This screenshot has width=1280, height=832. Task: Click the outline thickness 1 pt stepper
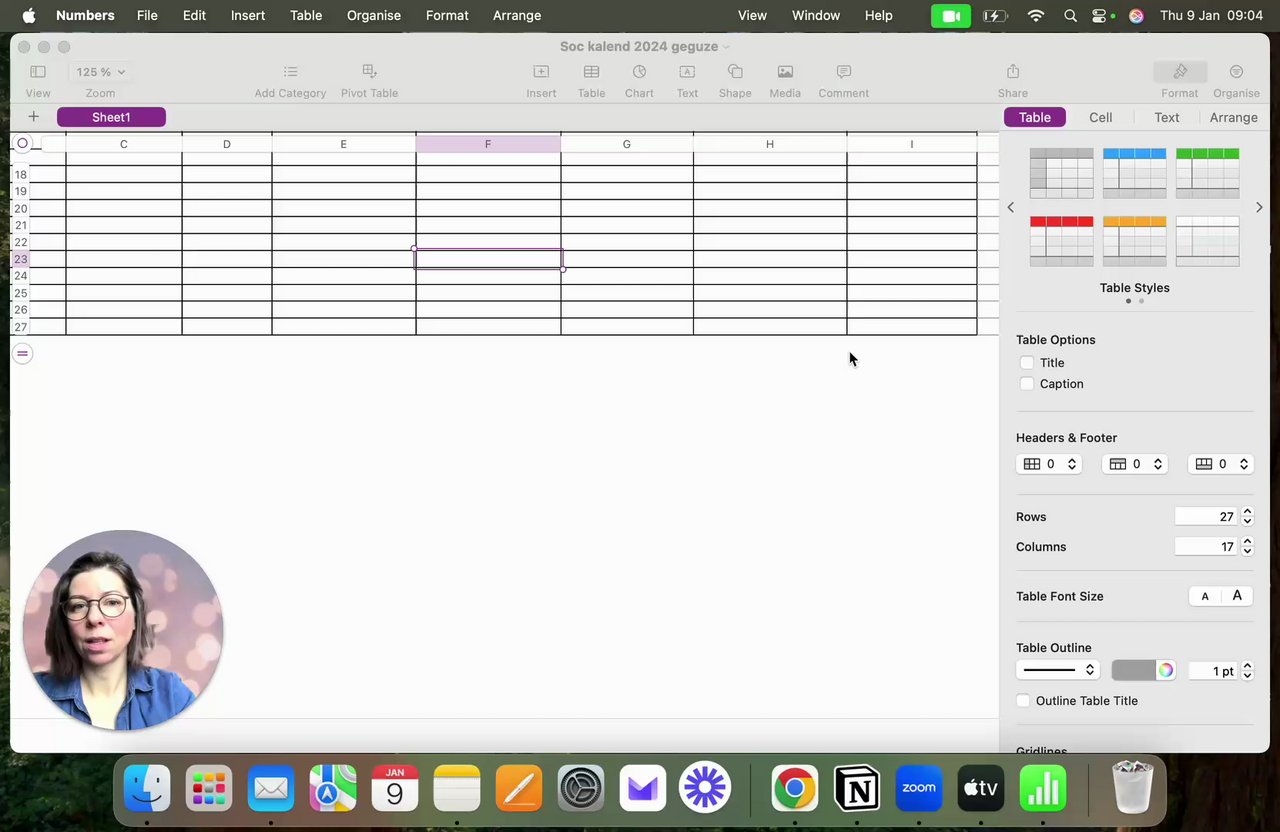pyautogui.click(x=1247, y=671)
